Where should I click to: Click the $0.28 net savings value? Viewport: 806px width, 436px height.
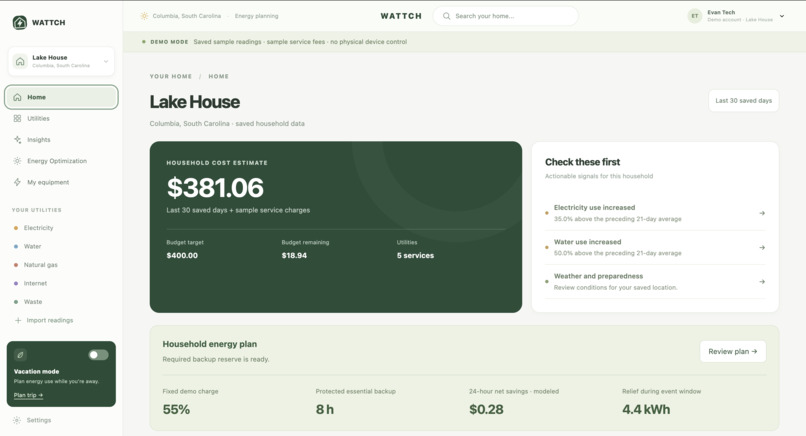coord(486,409)
